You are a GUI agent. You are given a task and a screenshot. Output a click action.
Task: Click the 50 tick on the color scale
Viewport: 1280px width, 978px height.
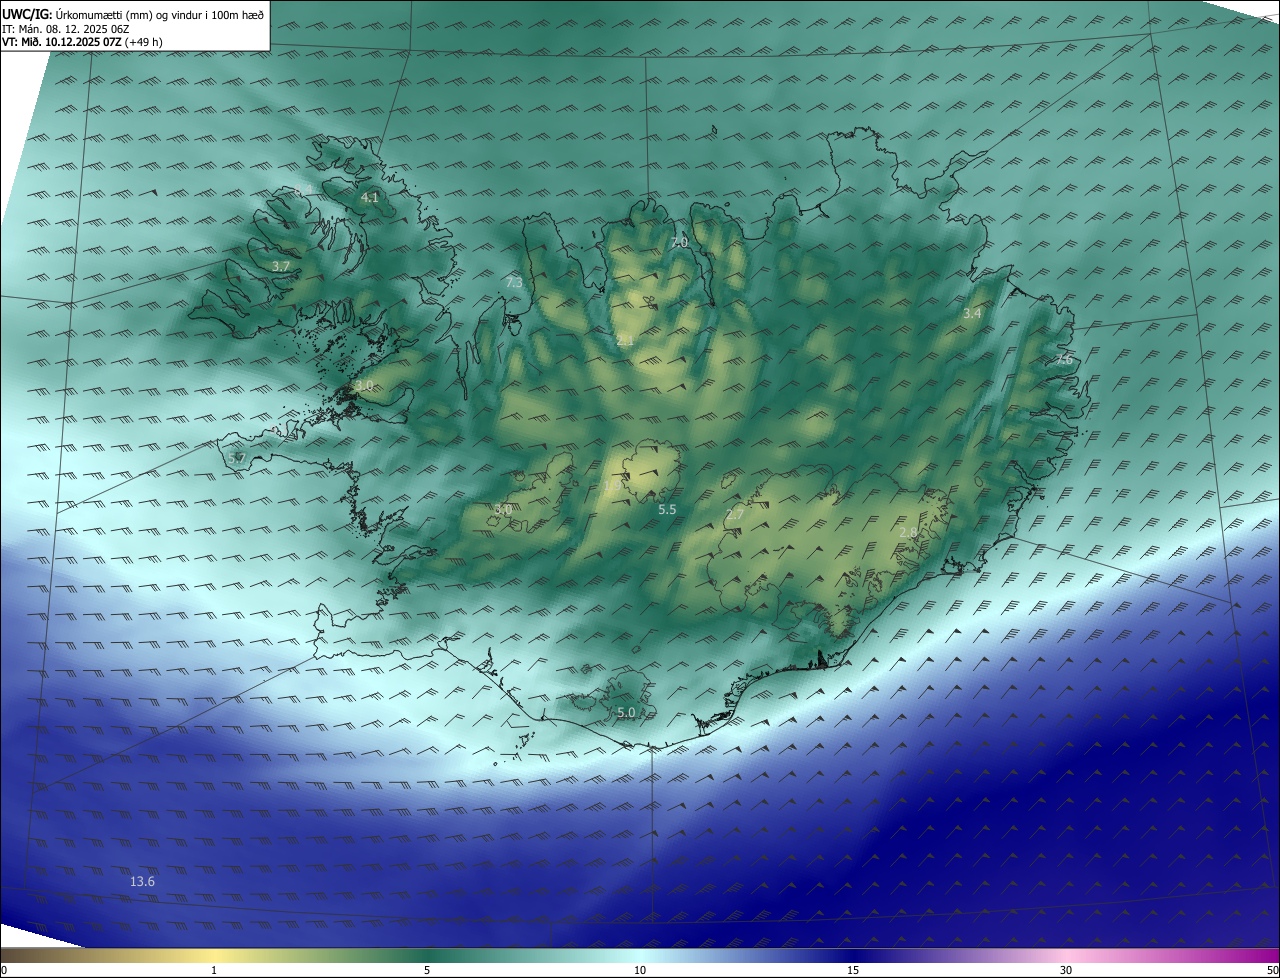pyautogui.click(x=1273, y=970)
